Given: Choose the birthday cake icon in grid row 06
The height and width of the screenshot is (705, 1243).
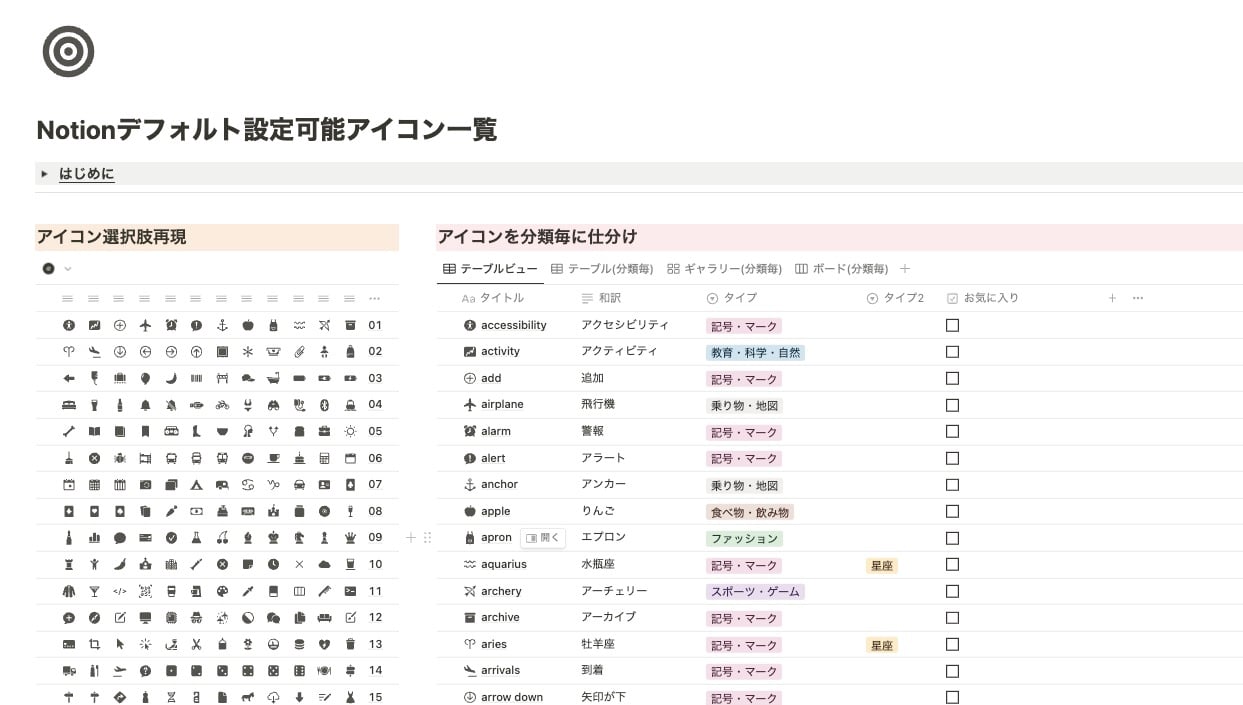Looking at the screenshot, I should point(299,458).
